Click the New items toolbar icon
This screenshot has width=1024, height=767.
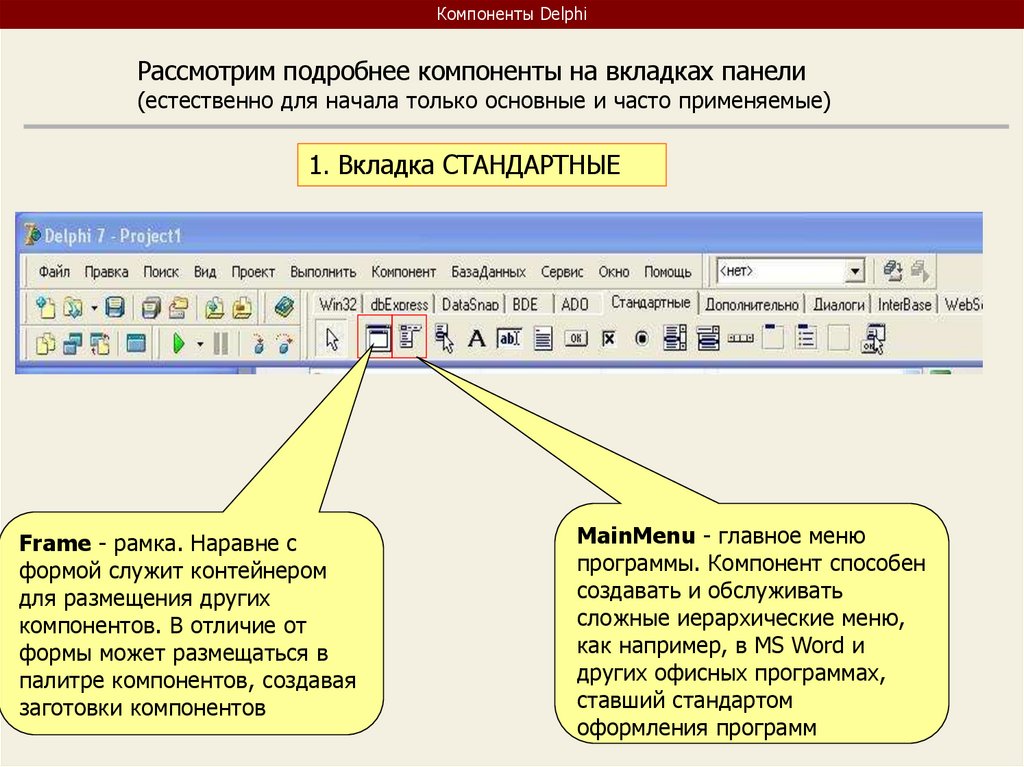point(44,306)
